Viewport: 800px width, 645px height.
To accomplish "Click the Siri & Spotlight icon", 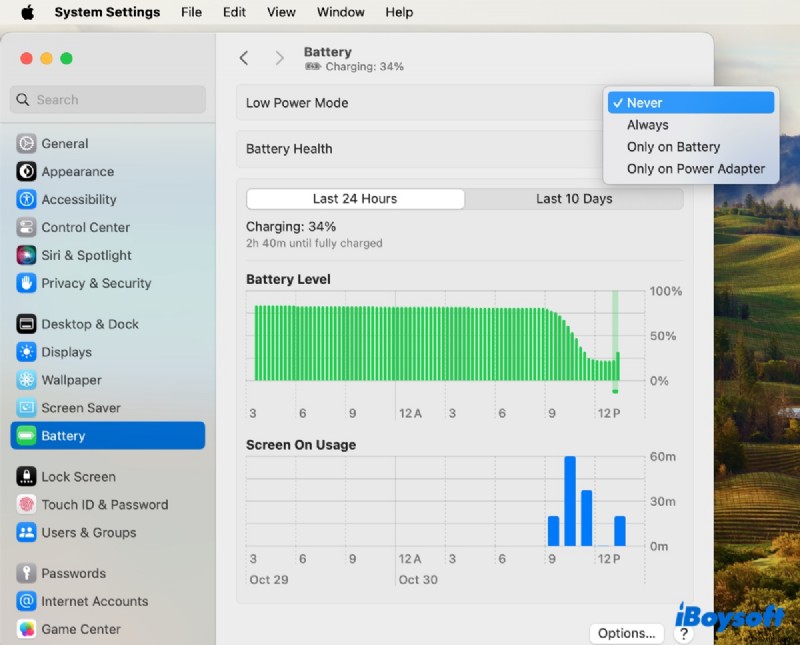I will (26, 255).
